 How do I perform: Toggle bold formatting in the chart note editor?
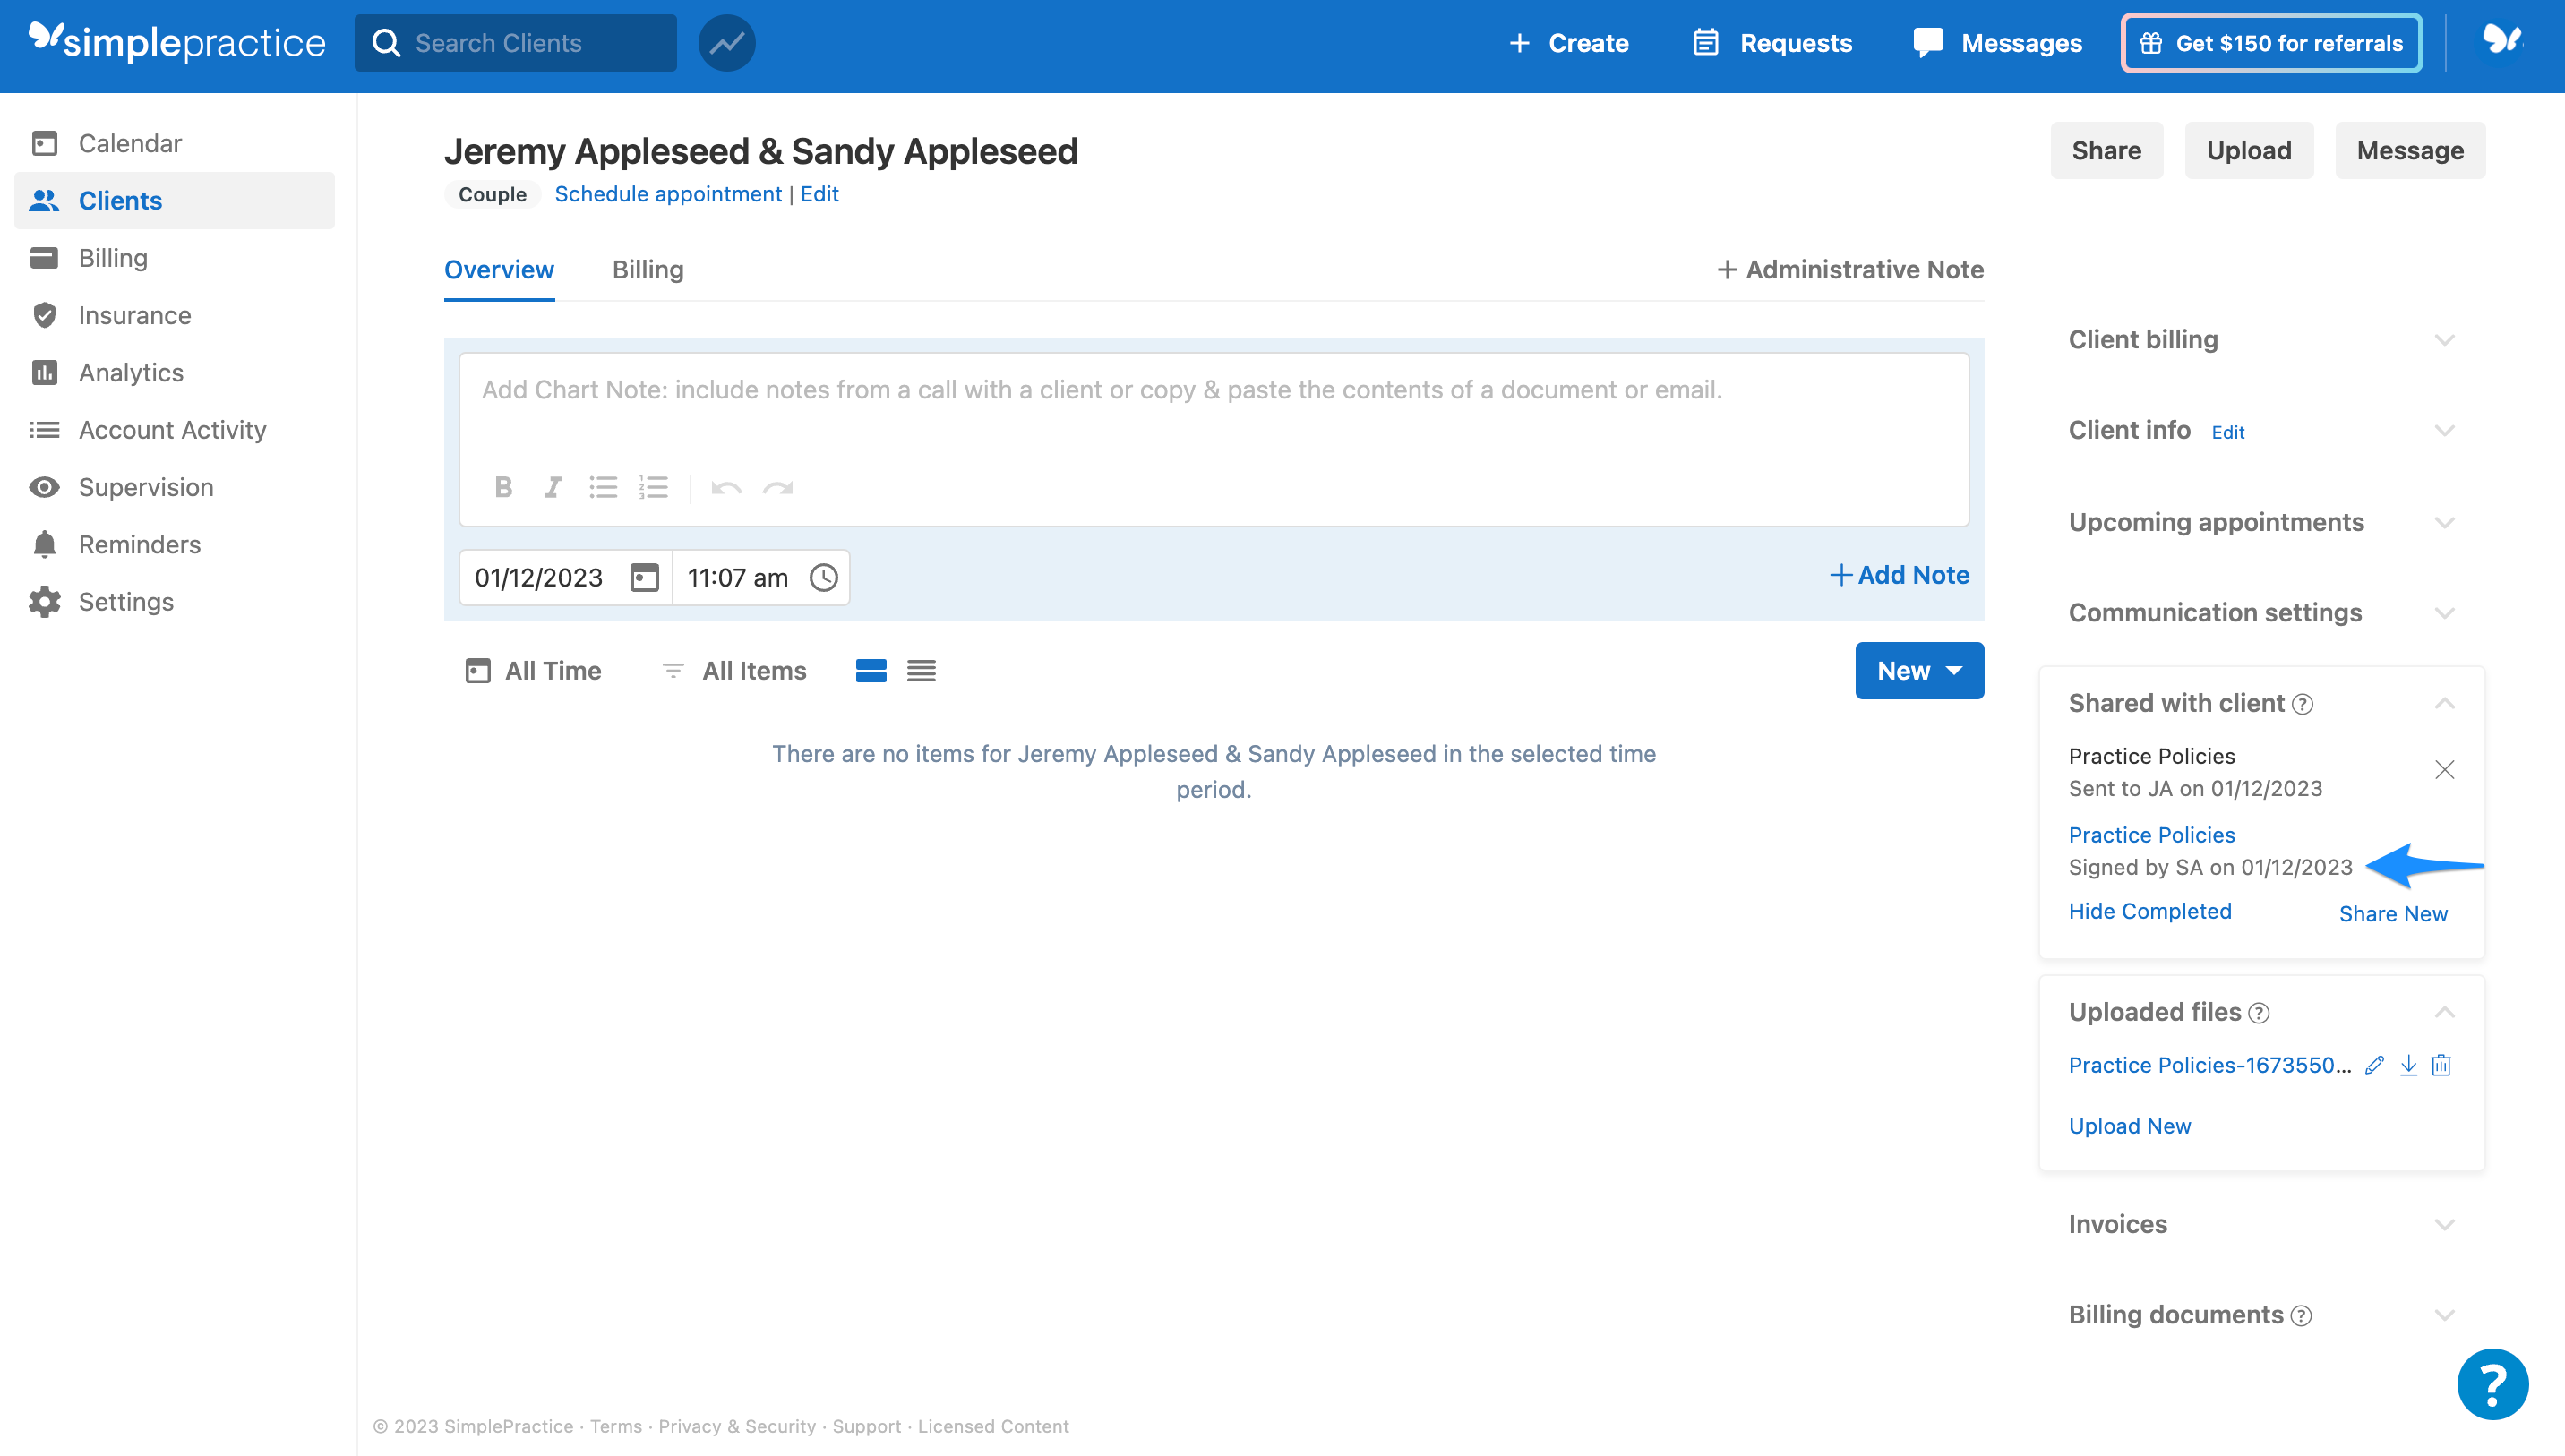(503, 488)
